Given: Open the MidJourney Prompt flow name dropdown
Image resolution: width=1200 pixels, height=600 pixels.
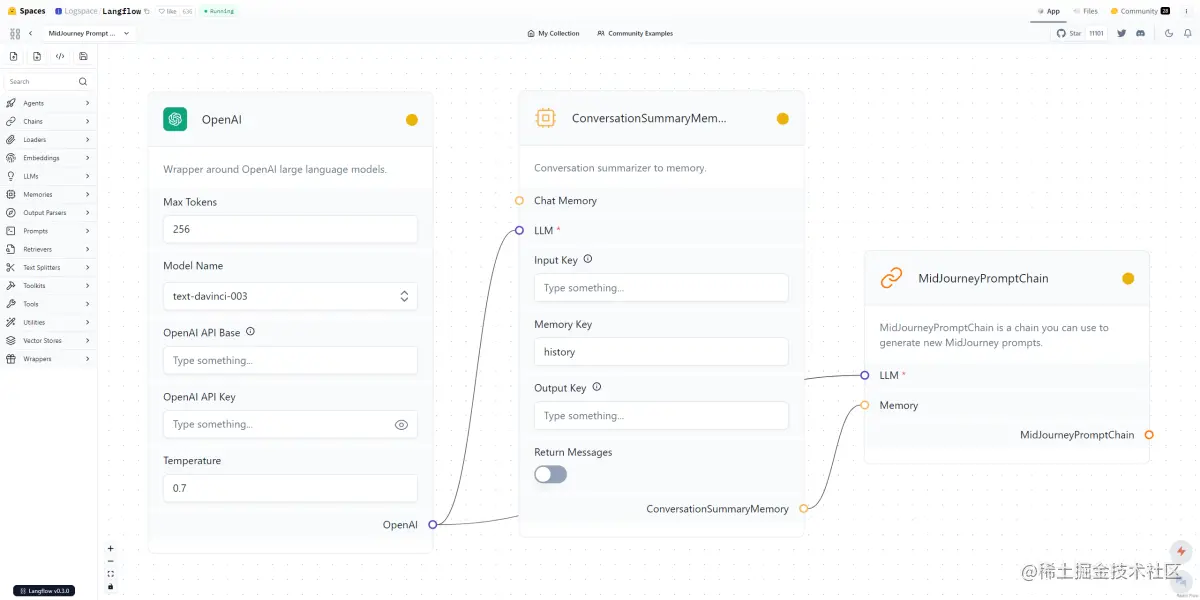Looking at the screenshot, I should click(x=89, y=33).
